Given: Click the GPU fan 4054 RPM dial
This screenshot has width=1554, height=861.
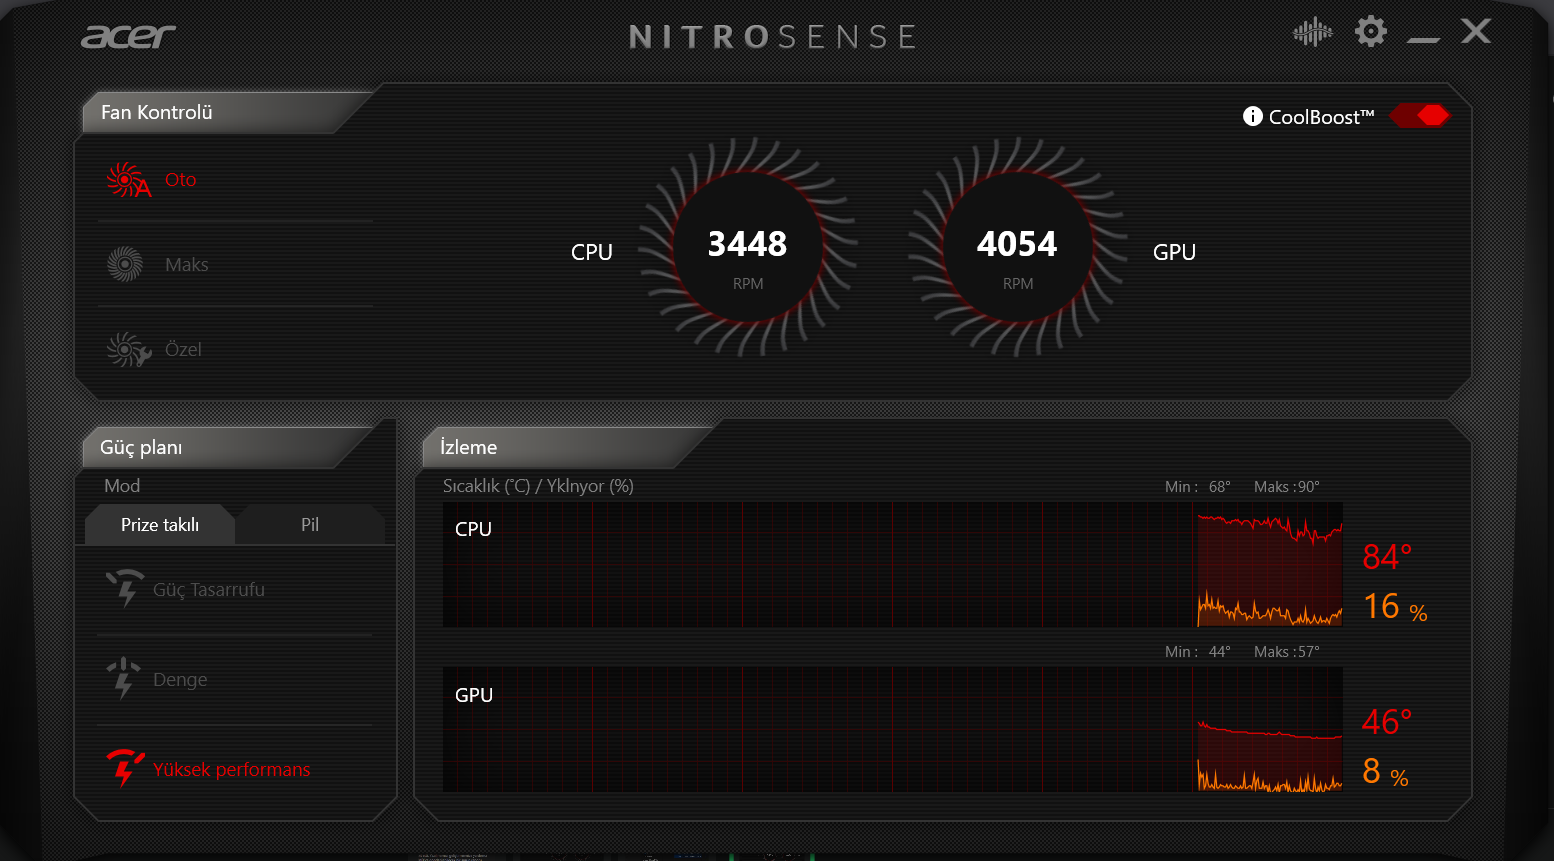Looking at the screenshot, I should click(1018, 247).
